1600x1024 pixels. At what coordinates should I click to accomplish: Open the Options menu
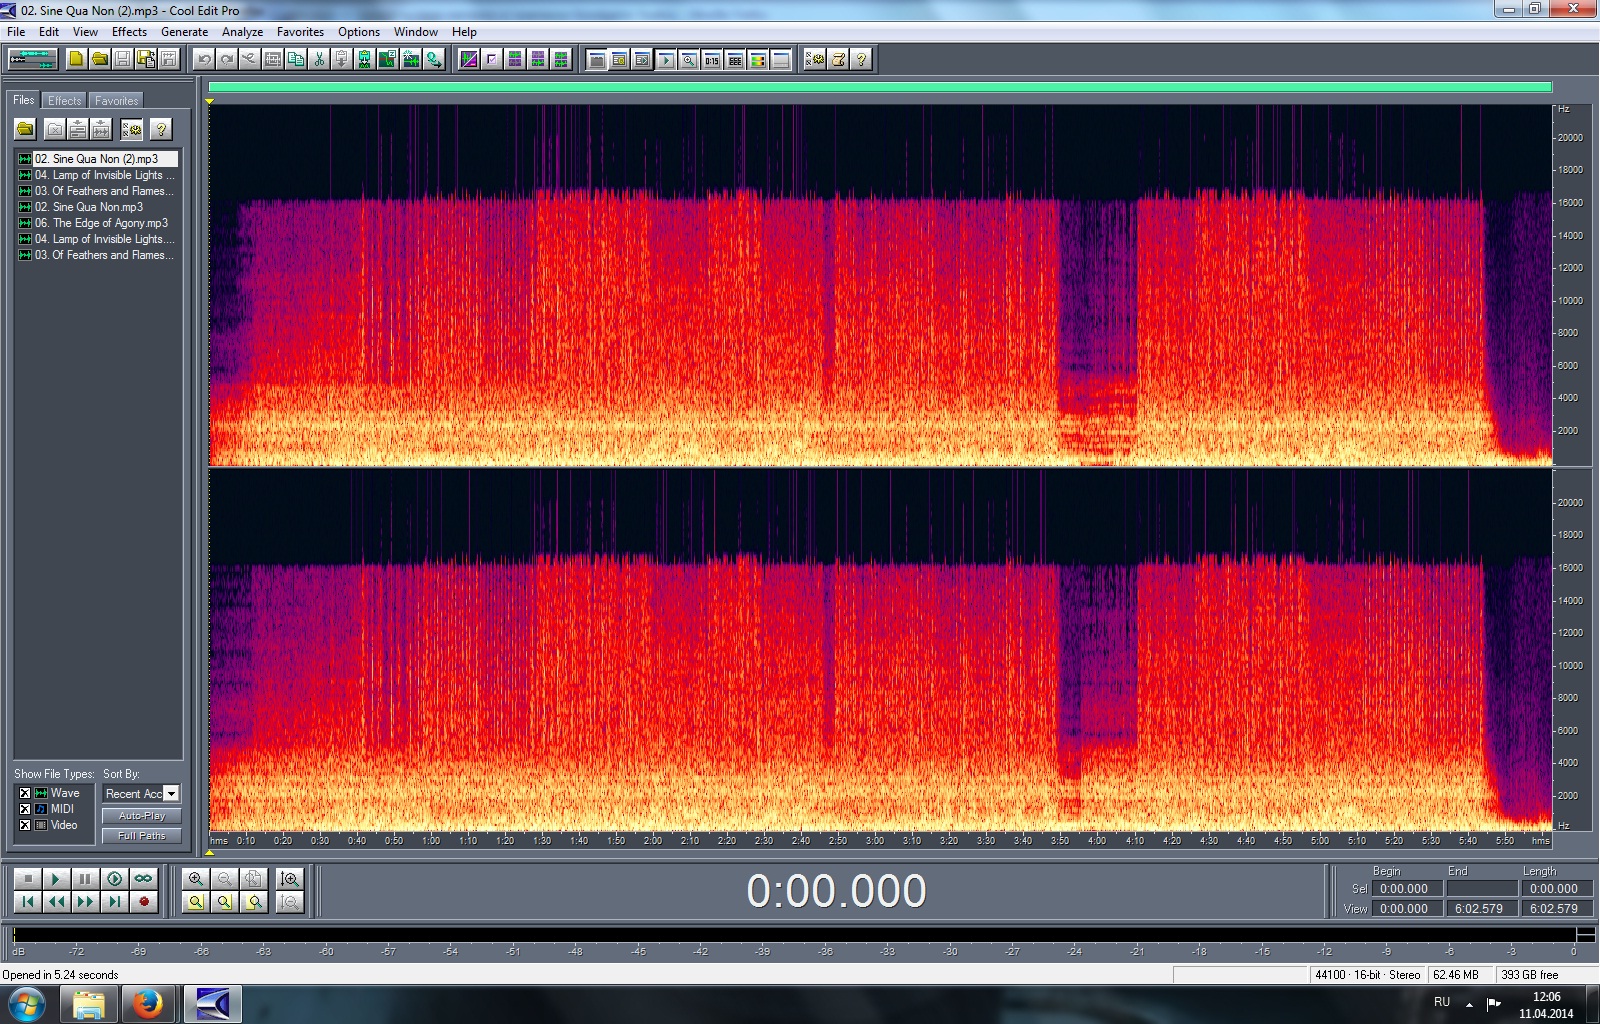click(x=359, y=32)
